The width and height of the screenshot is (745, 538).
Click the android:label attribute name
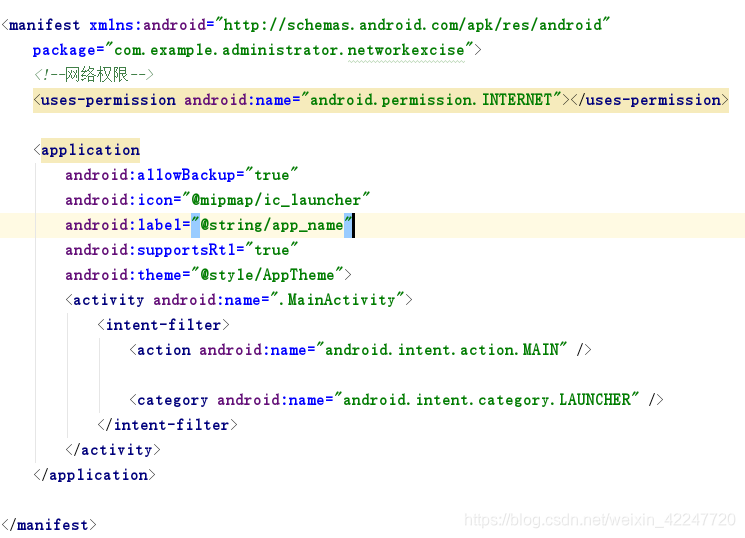click(x=123, y=225)
